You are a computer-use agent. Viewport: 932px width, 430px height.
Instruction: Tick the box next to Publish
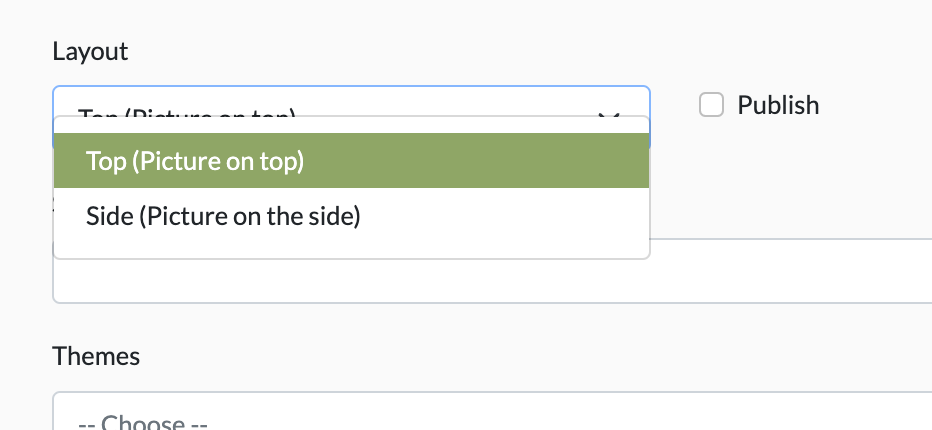(x=711, y=105)
